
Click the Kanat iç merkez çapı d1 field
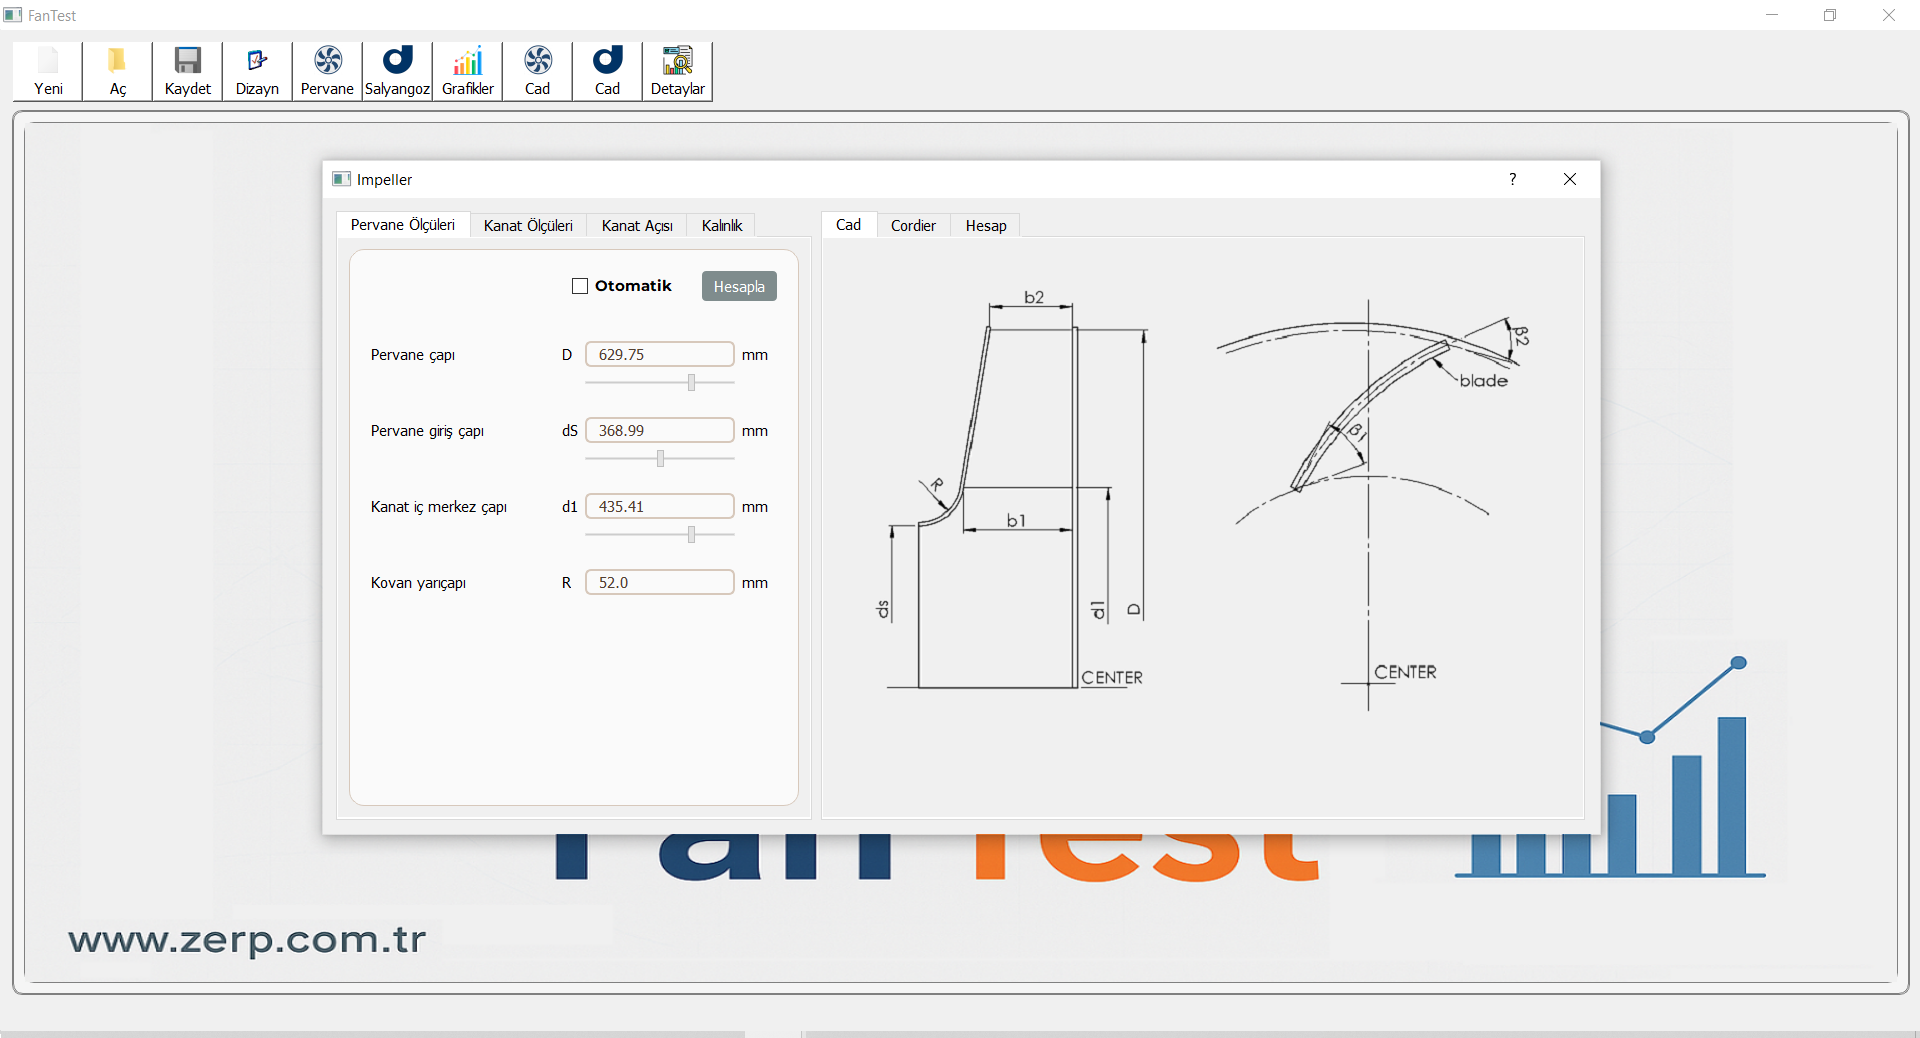pos(659,507)
